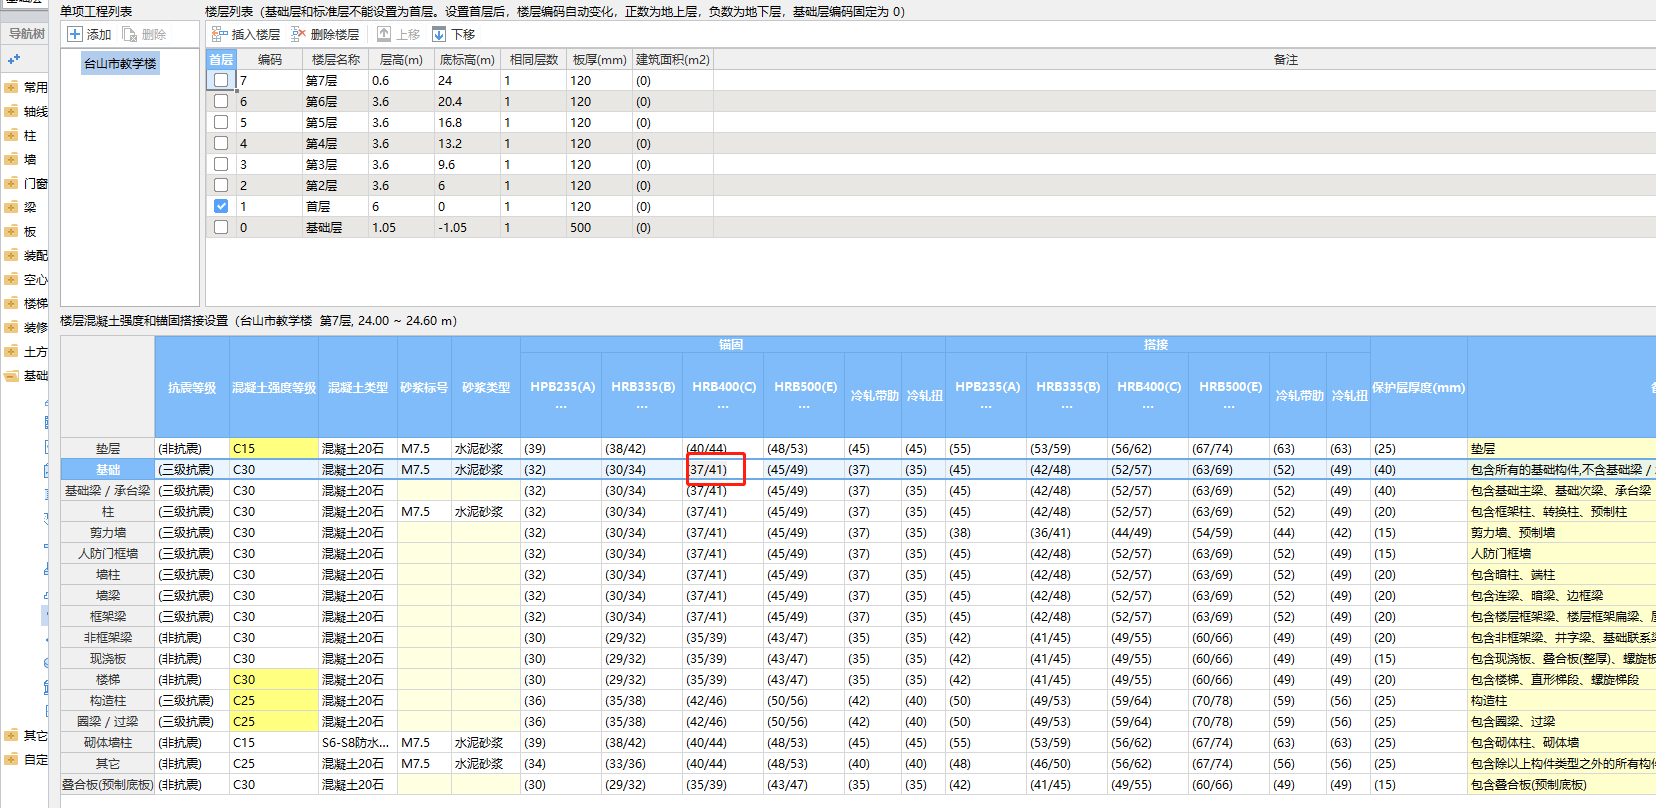Click the 500 板厚 cell of 基础层
Screen dimensions: 1656x808
click(599, 227)
